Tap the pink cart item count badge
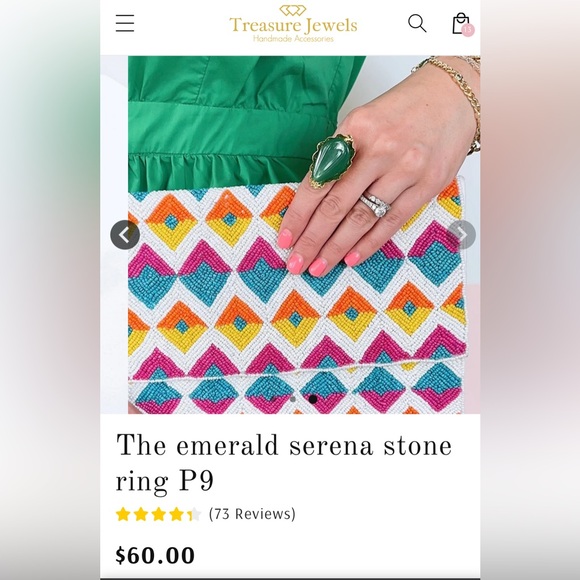The width and height of the screenshot is (580, 580). [468, 30]
